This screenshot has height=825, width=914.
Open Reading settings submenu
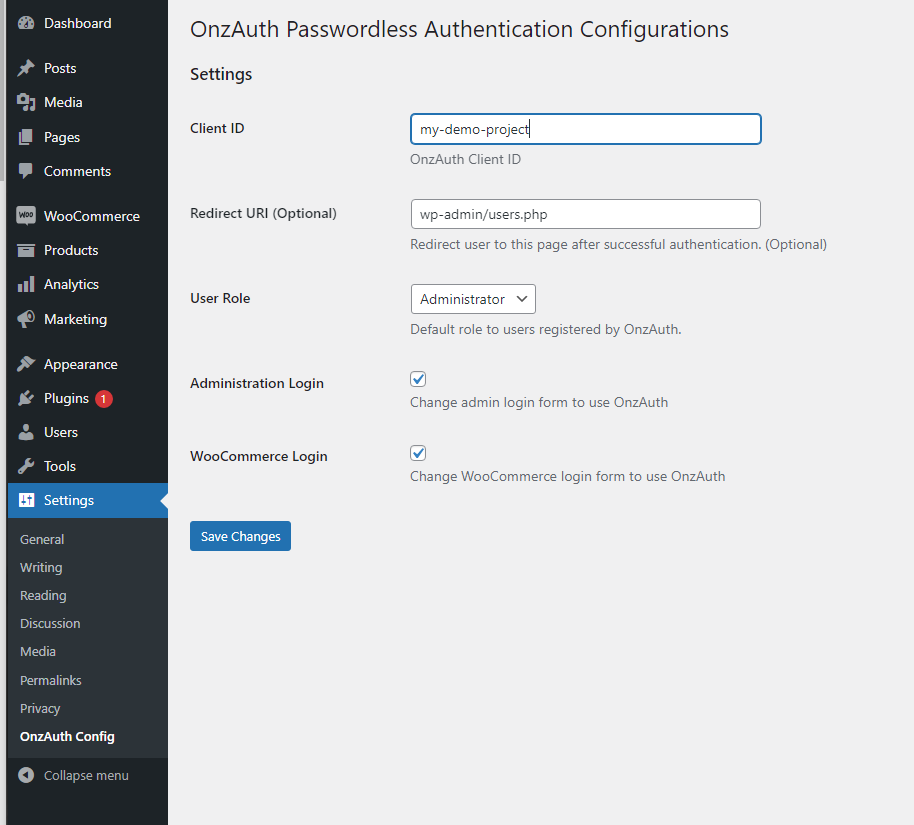tap(43, 595)
